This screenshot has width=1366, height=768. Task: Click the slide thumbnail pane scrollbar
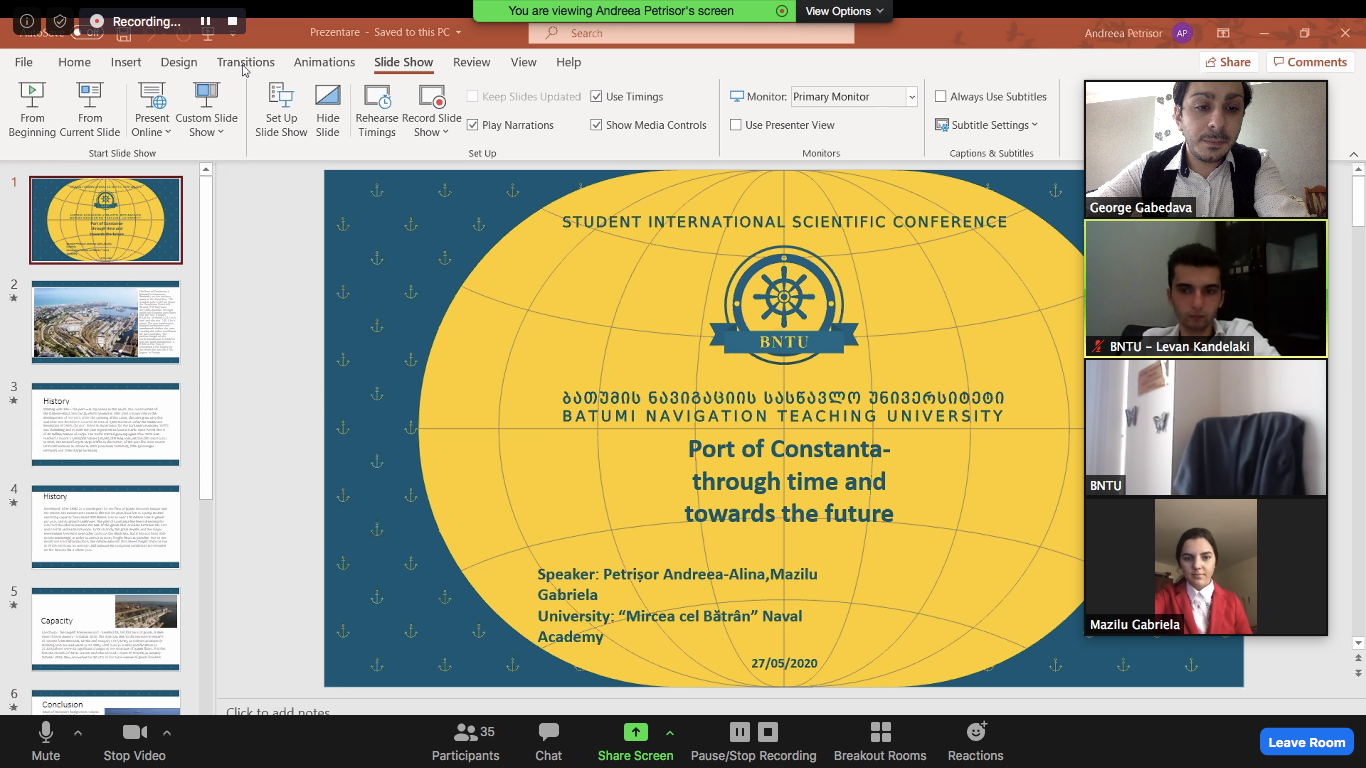[206, 340]
